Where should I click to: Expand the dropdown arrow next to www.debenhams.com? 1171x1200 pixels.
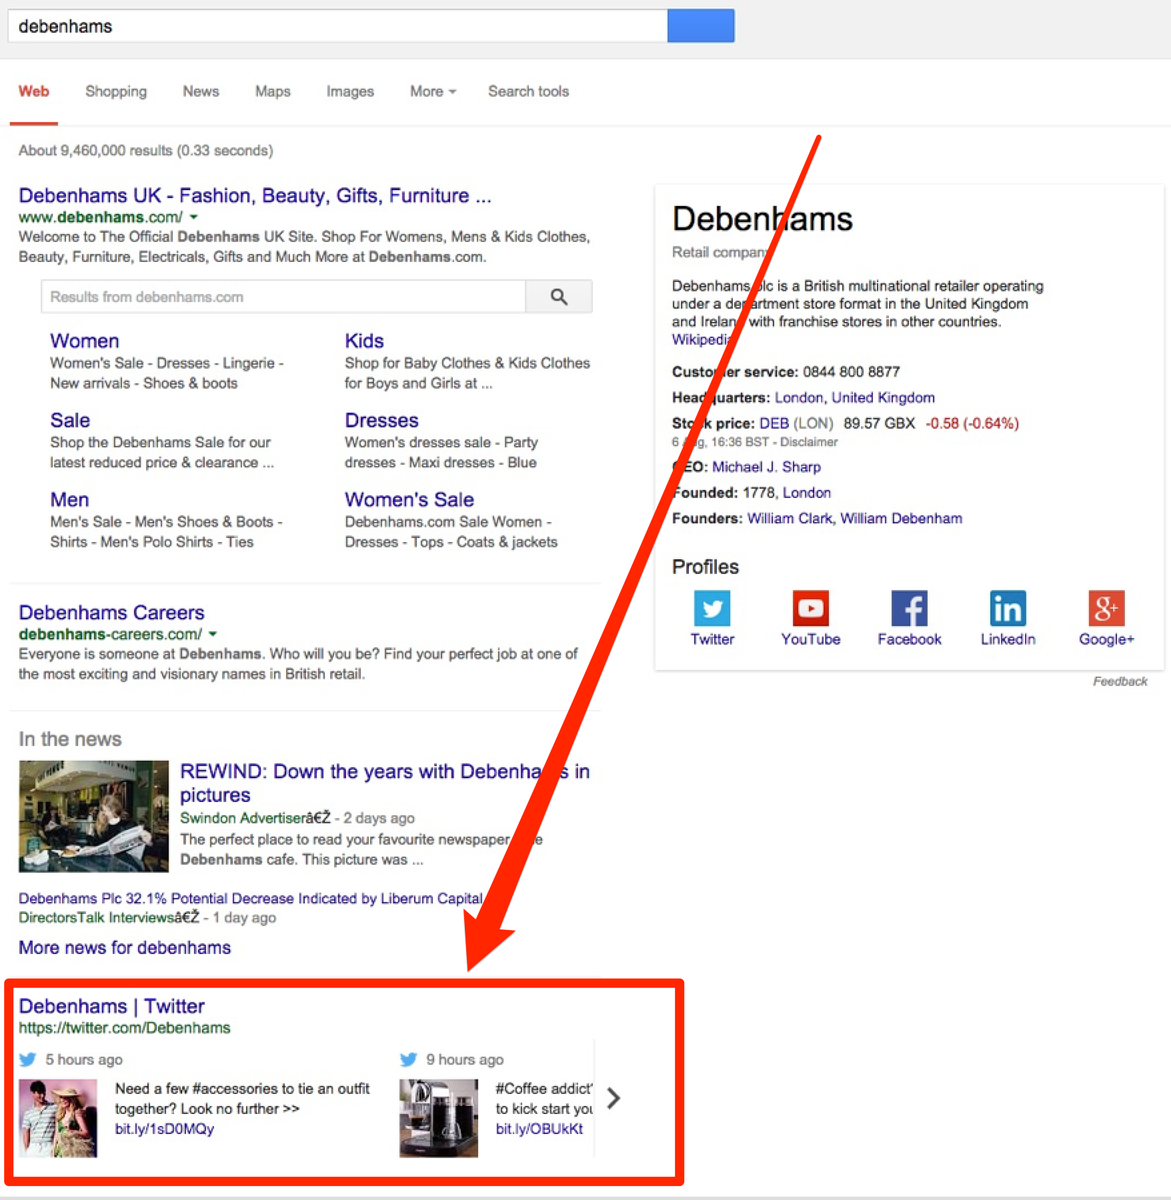193,217
